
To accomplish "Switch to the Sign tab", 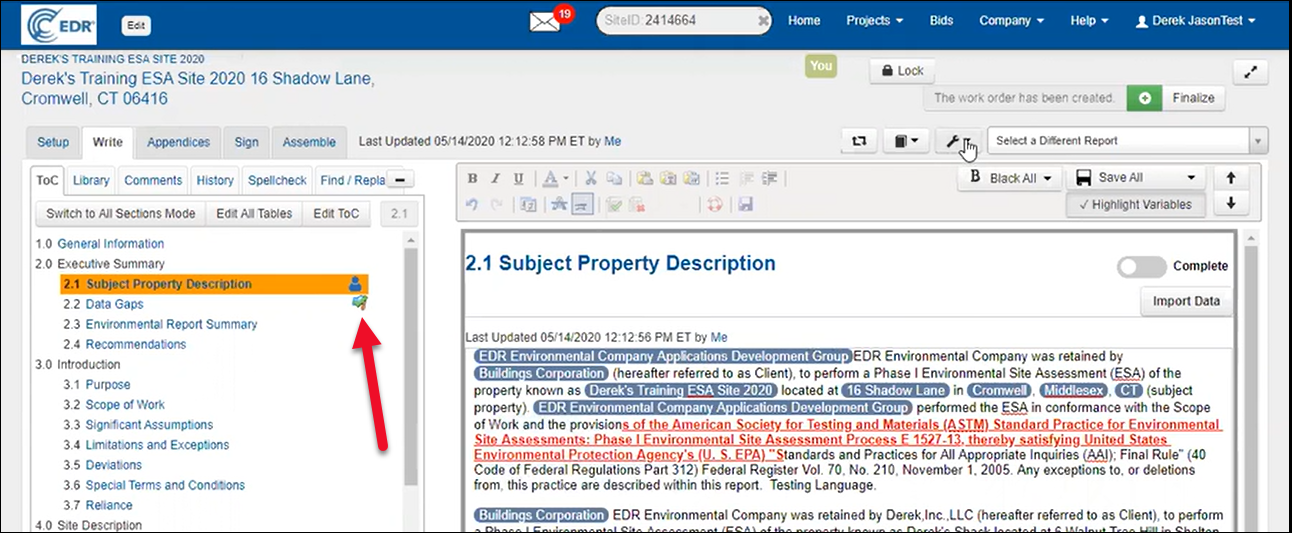I will (246, 142).
